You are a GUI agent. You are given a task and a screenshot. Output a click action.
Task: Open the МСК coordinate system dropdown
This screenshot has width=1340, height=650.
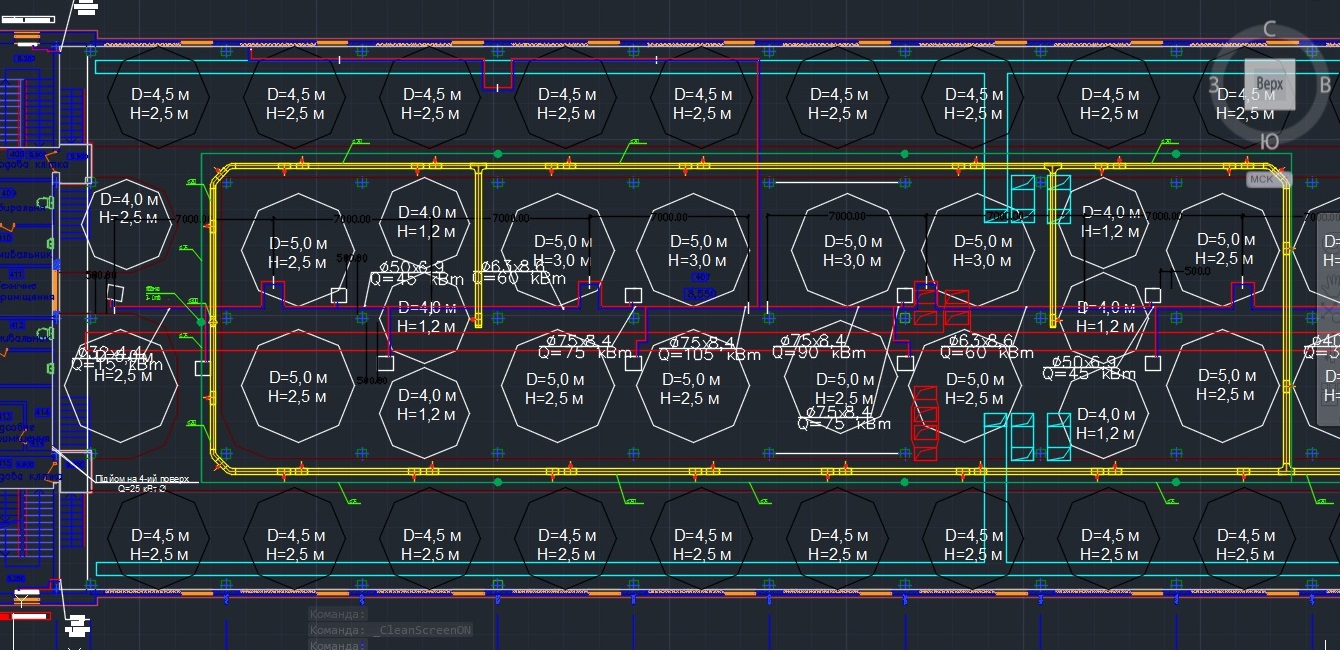click(x=1268, y=179)
